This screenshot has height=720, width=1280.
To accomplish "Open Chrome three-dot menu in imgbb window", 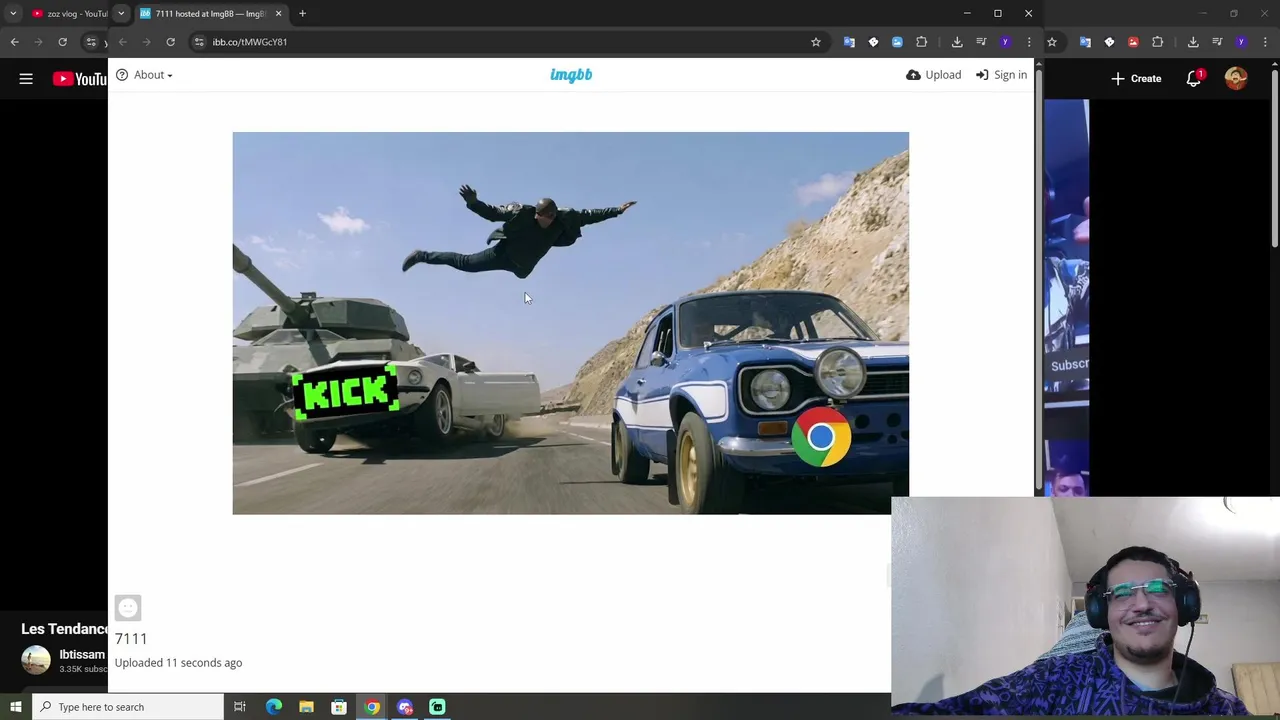I will pos(1029,42).
